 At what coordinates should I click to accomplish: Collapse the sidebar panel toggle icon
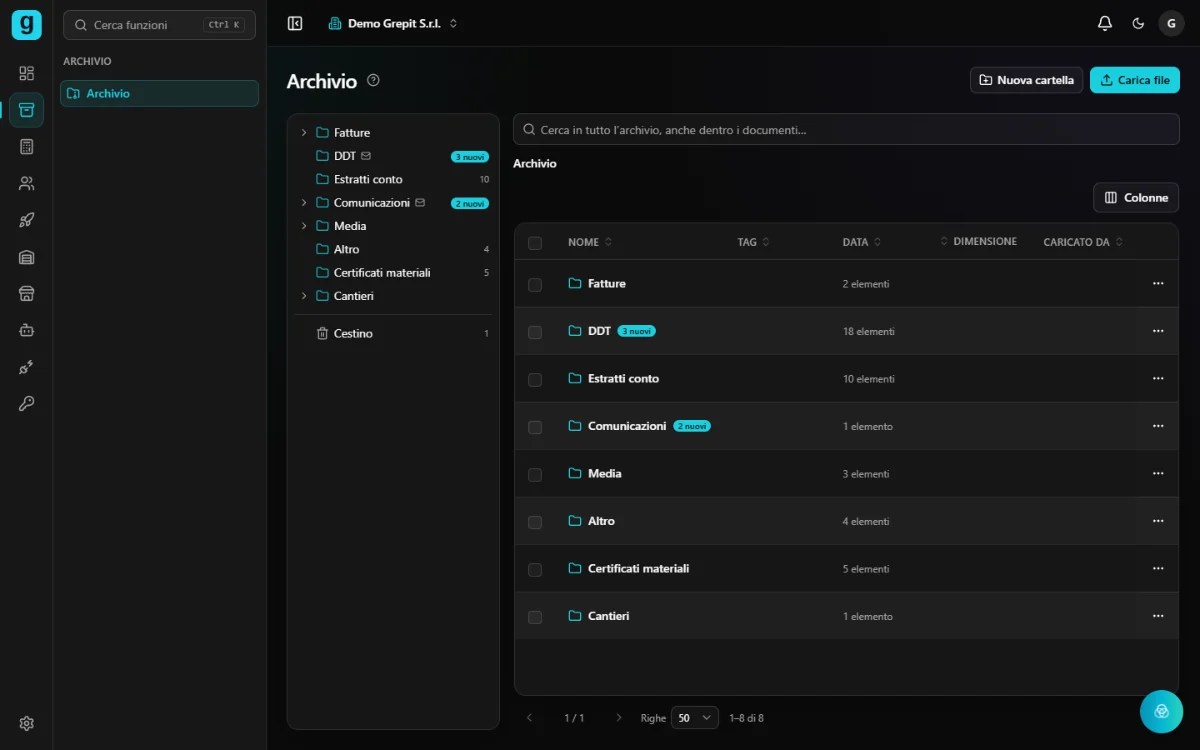tap(295, 23)
